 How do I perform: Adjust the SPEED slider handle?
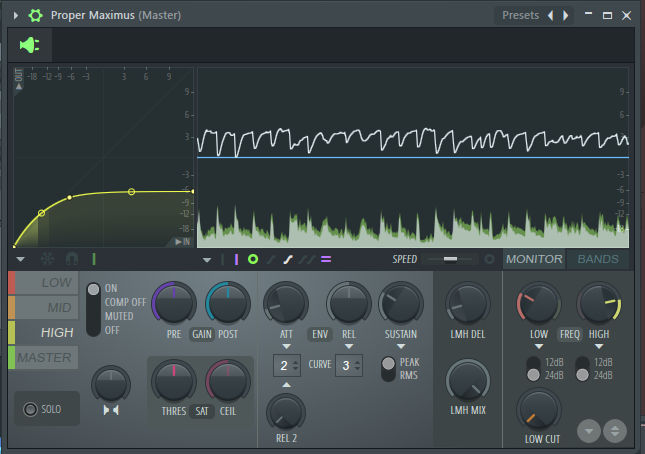450,259
